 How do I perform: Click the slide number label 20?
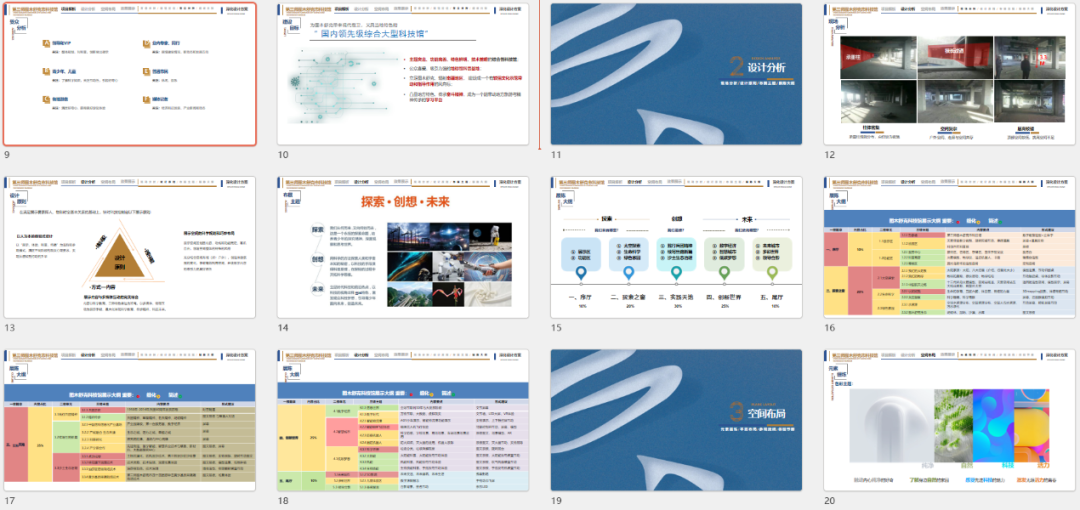pyautogui.click(x=829, y=502)
